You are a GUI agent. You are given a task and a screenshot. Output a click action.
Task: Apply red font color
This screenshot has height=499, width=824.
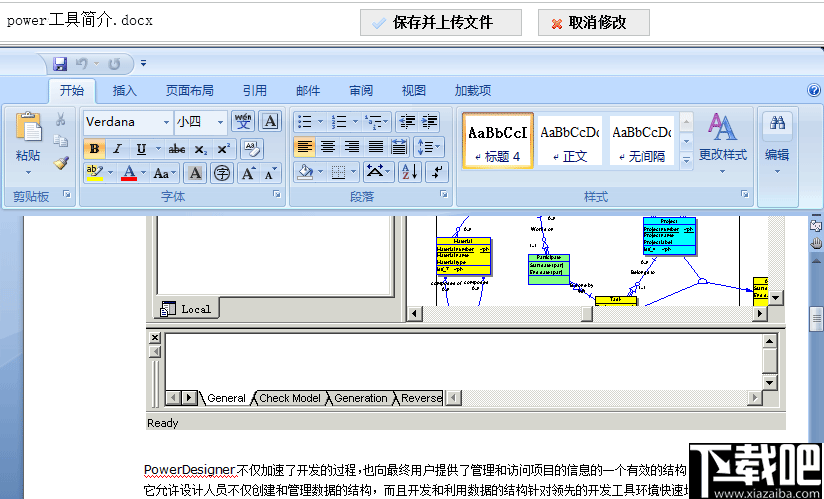(x=129, y=173)
